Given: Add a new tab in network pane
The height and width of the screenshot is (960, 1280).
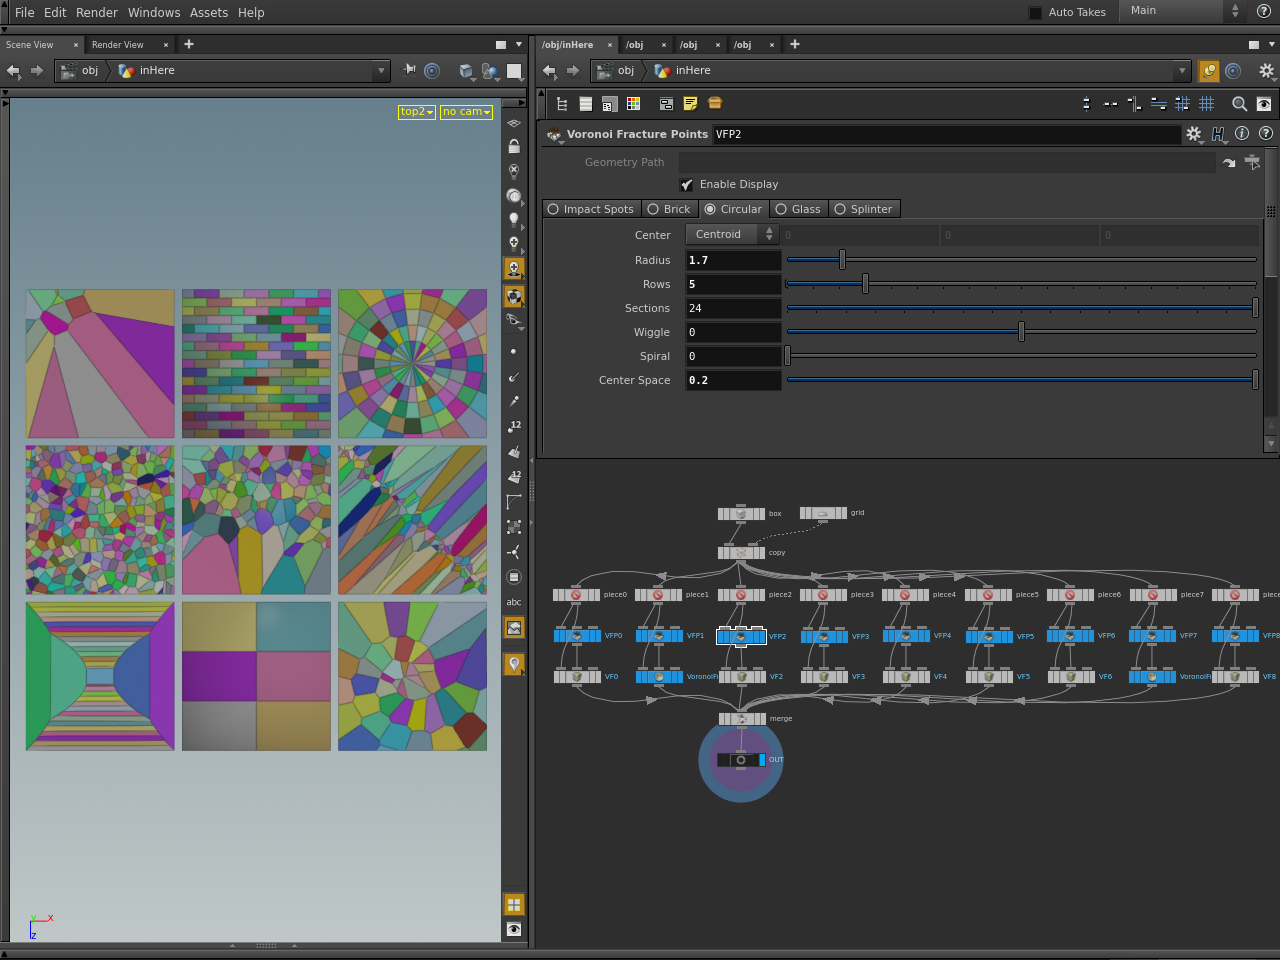Looking at the screenshot, I should click(x=795, y=44).
